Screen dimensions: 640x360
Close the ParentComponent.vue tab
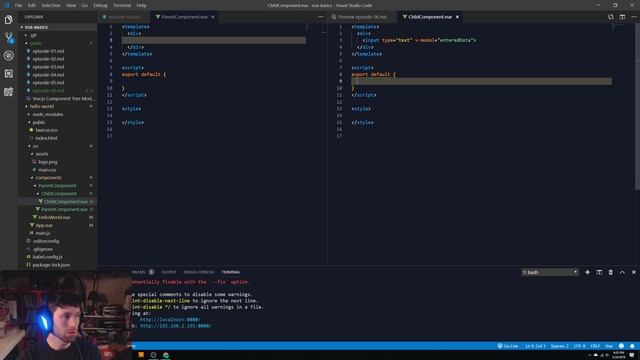(213, 17)
